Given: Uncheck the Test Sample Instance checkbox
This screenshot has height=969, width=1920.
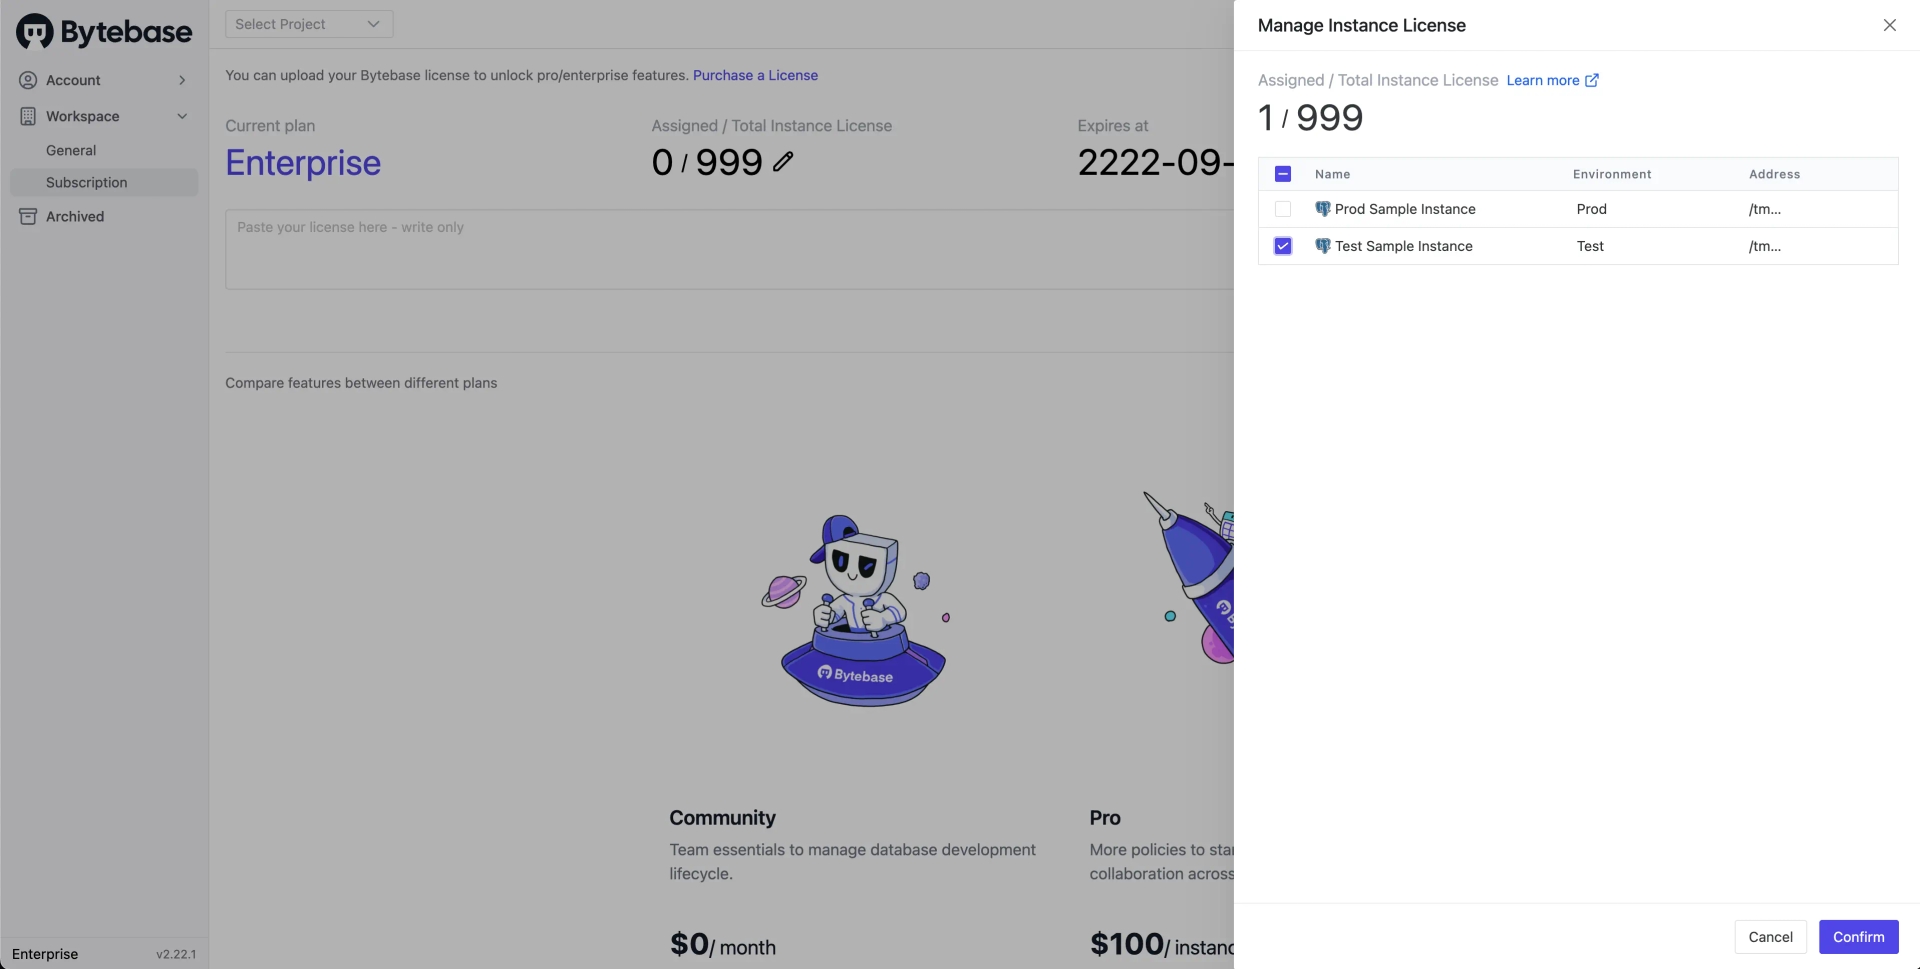Looking at the screenshot, I should [x=1283, y=246].
